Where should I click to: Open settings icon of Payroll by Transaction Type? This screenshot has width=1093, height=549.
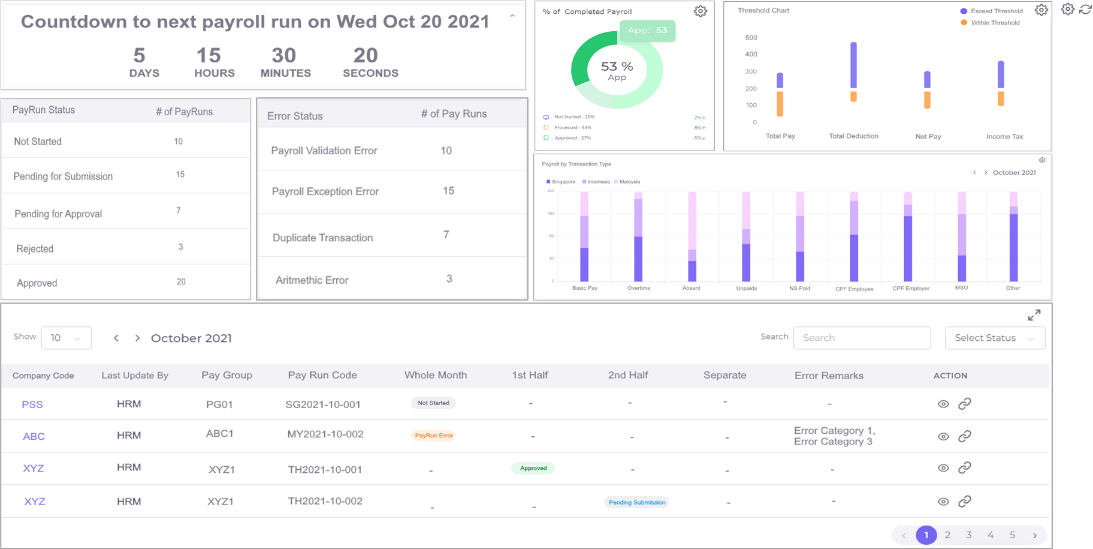click(1041, 160)
